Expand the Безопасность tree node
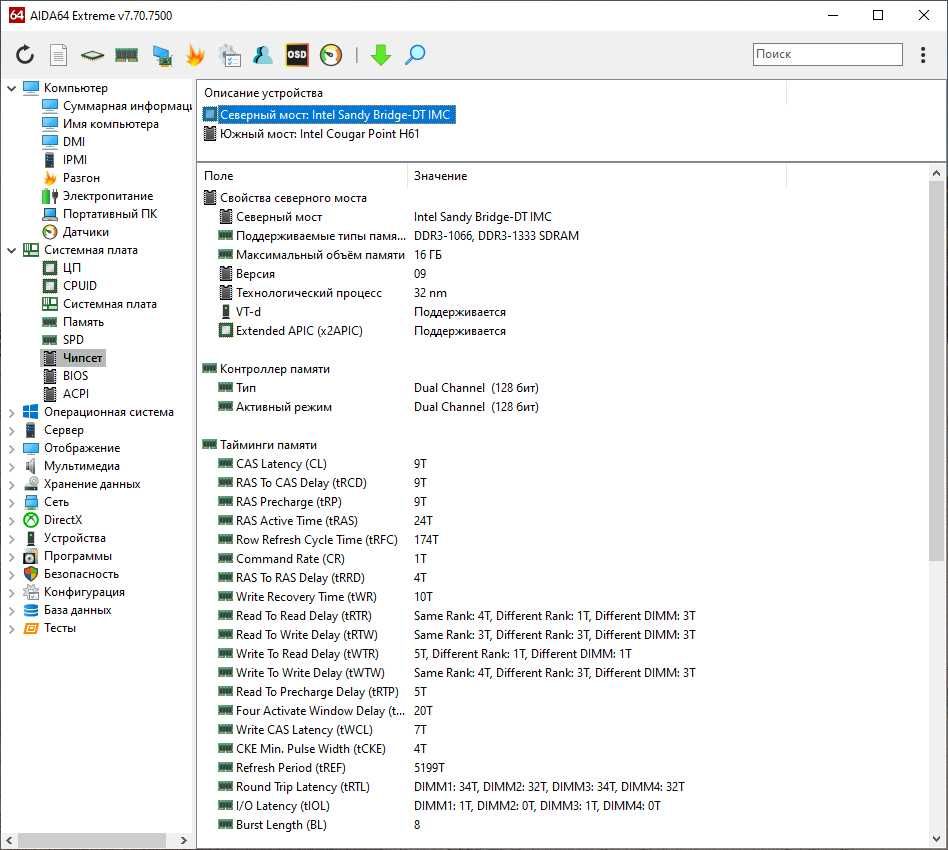The width and height of the screenshot is (948, 850). [x=11, y=574]
